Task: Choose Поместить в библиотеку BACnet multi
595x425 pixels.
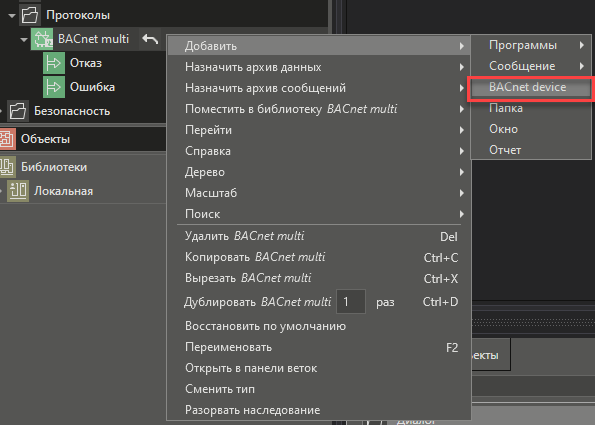Action: 319,109
